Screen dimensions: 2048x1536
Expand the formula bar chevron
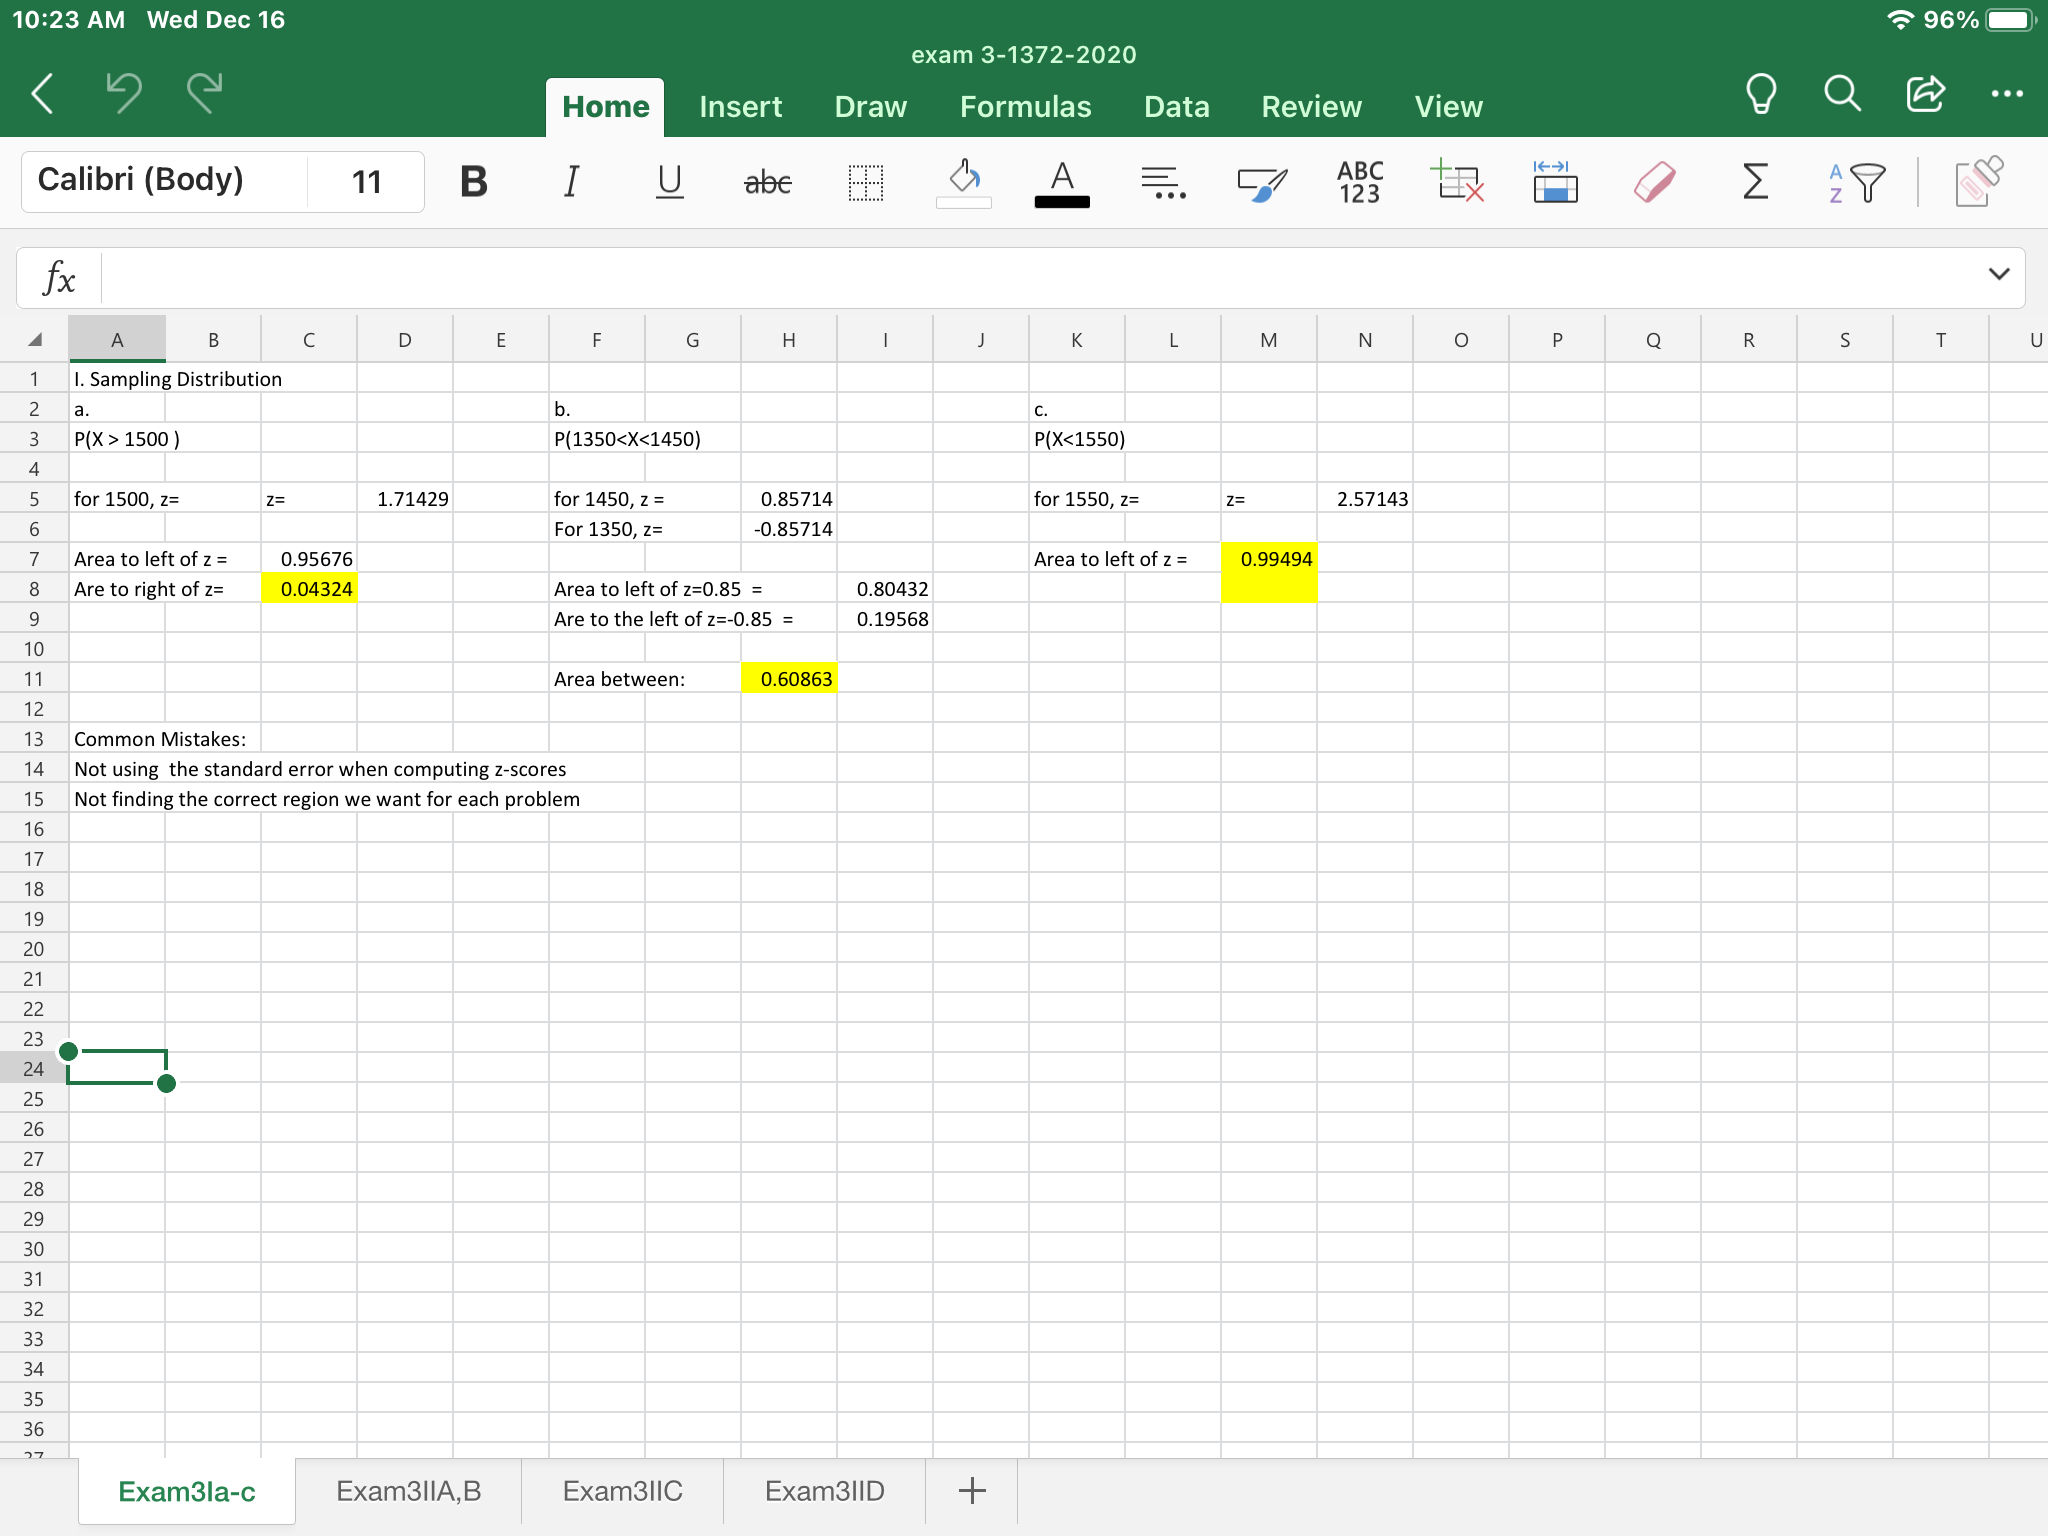[1999, 274]
